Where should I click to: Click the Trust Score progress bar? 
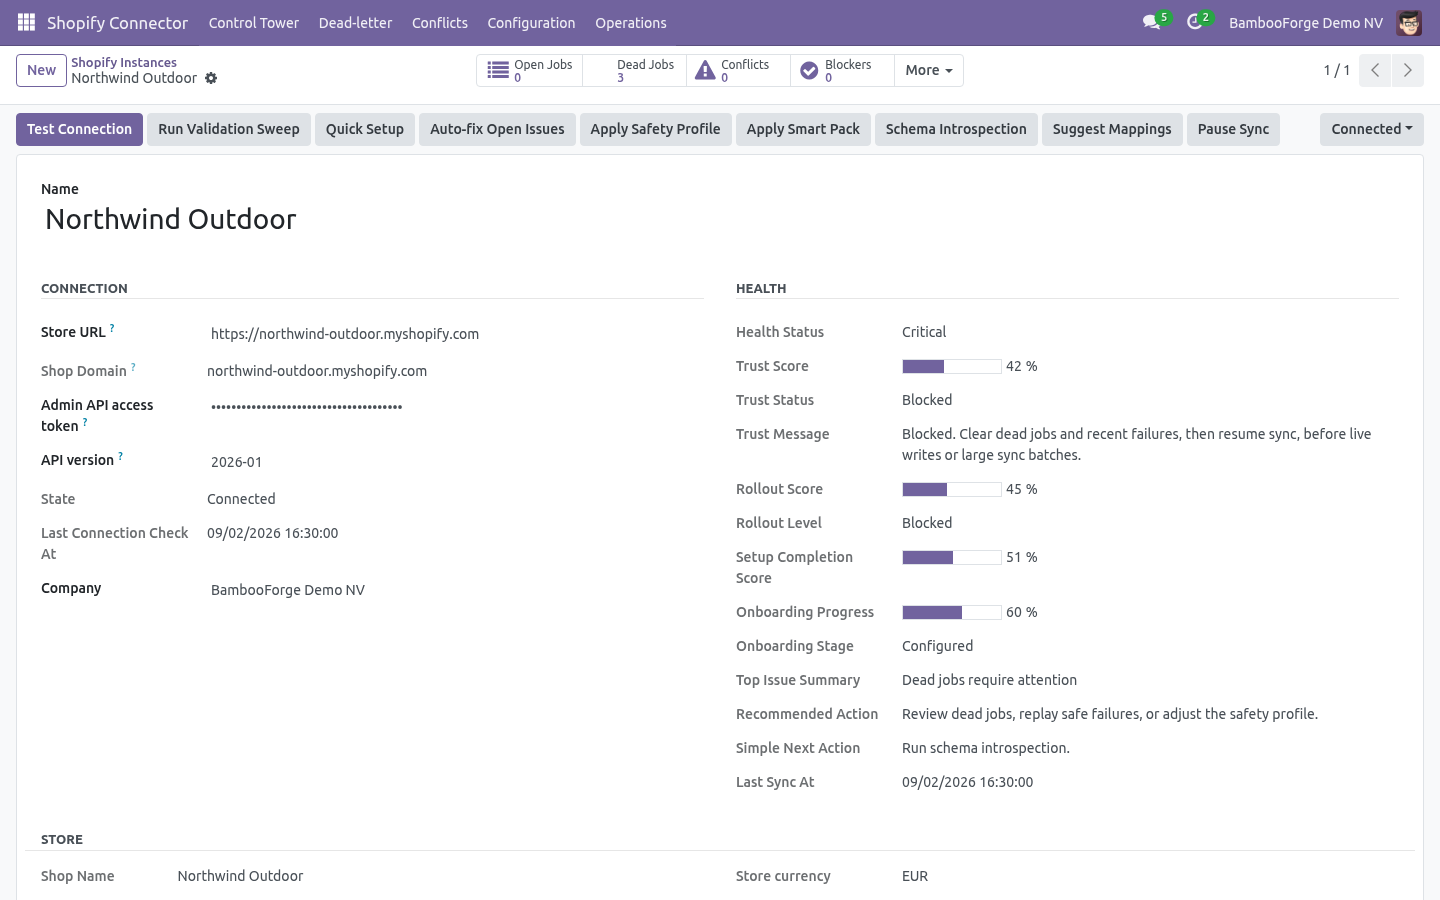point(951,366)
